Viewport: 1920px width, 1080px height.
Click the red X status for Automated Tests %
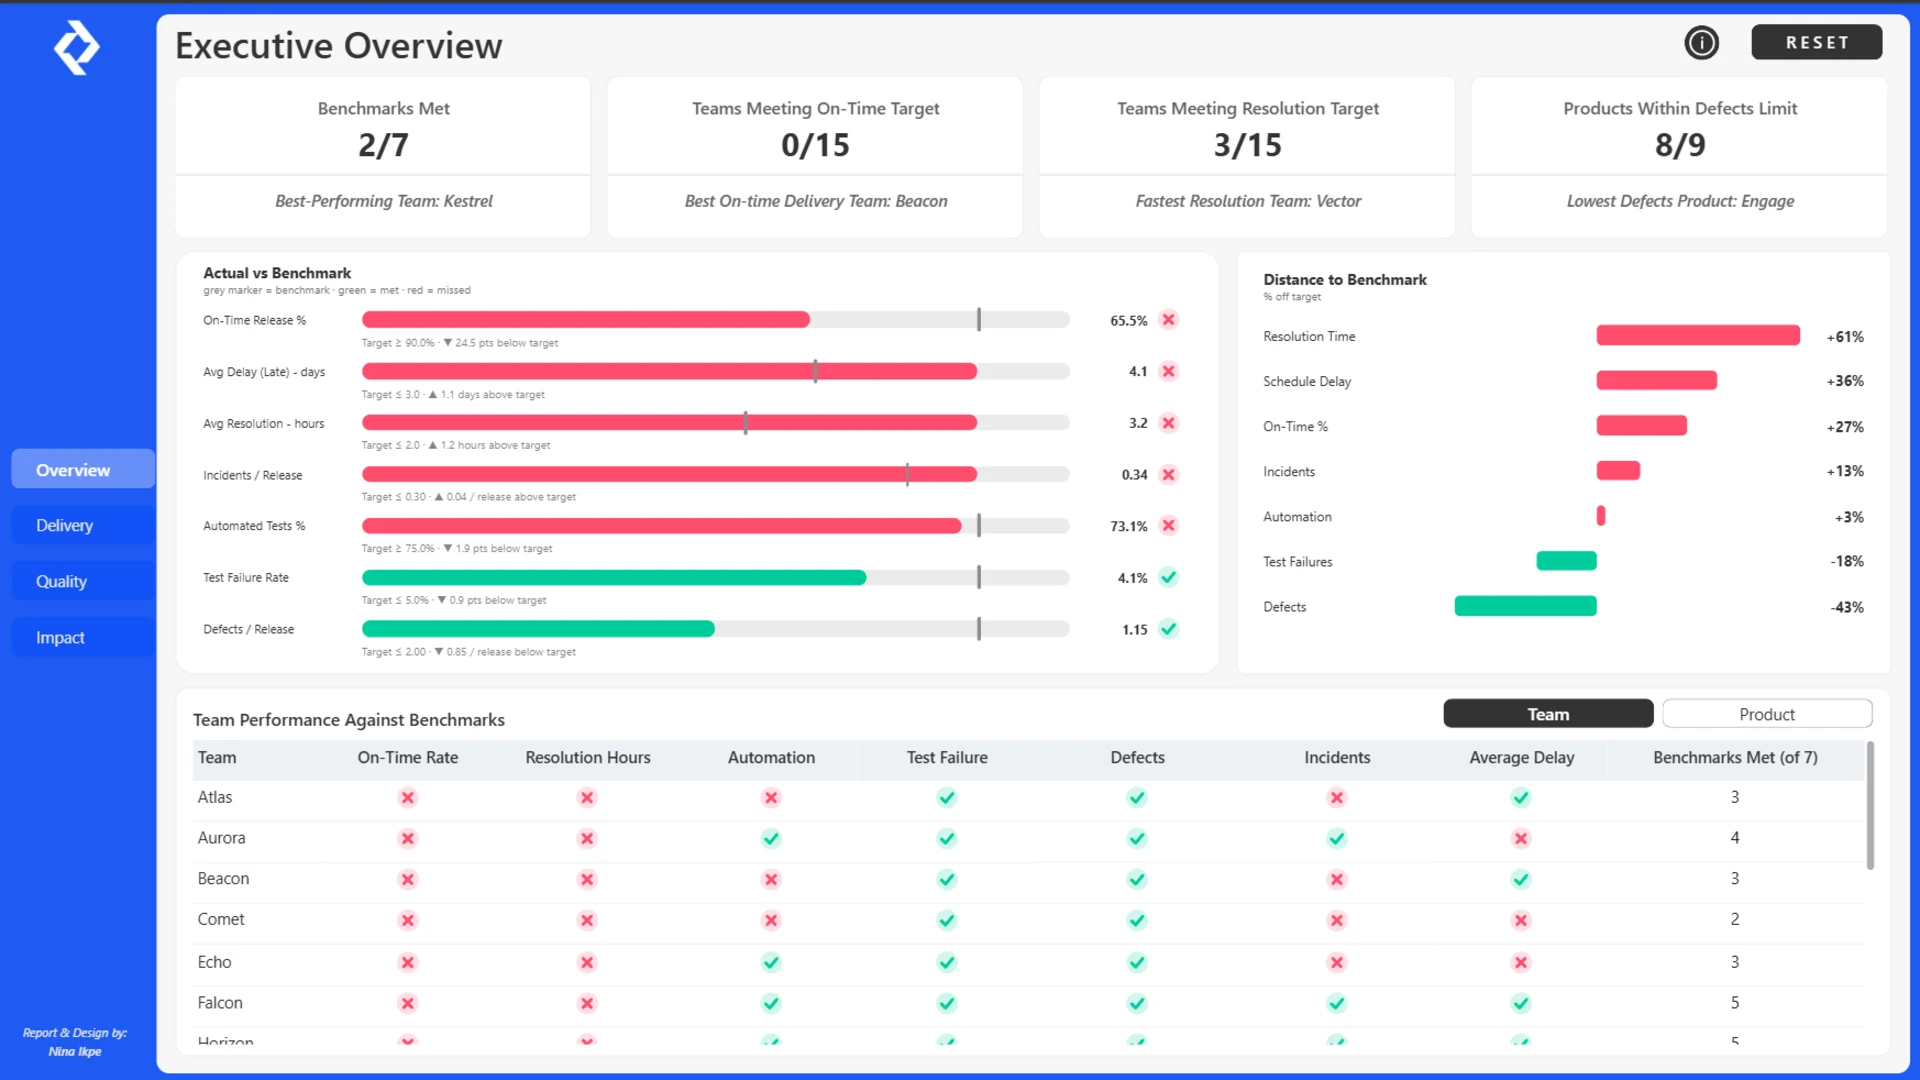pyautogui.click(x=1168, y=526)
